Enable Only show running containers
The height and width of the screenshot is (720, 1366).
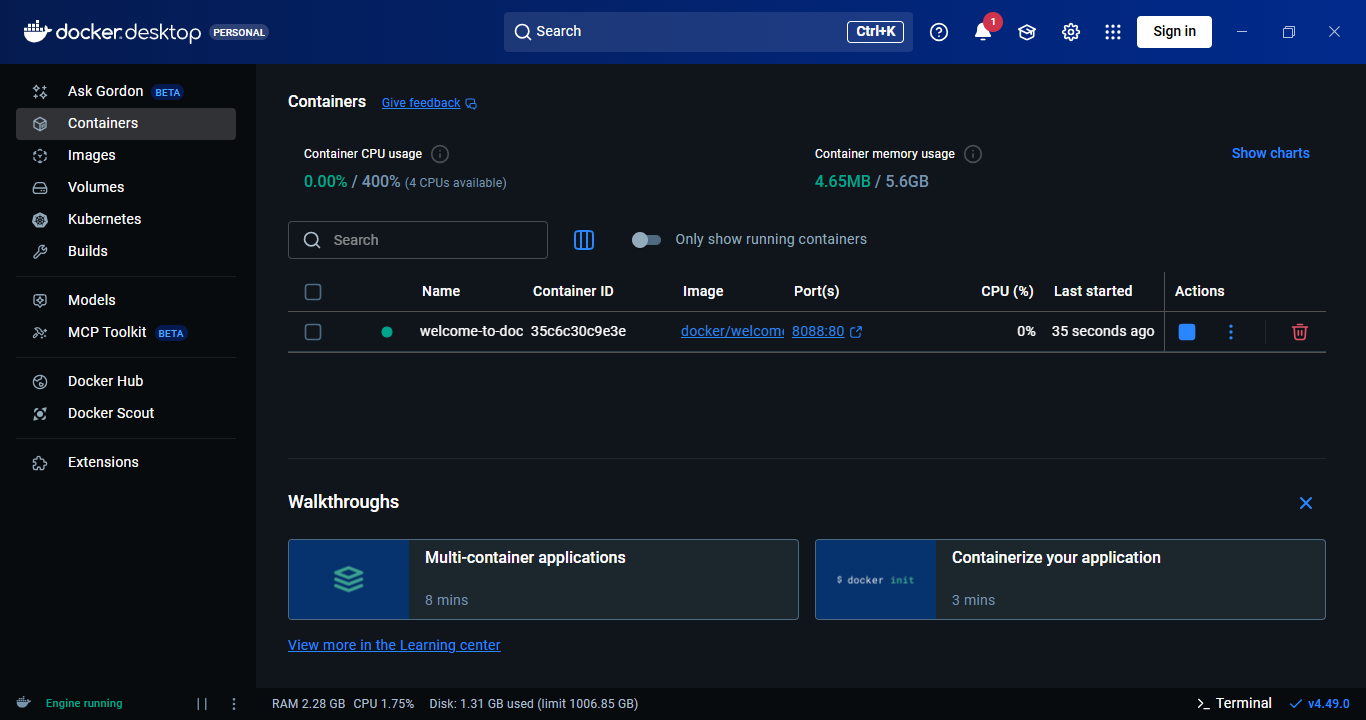point(646,239)
